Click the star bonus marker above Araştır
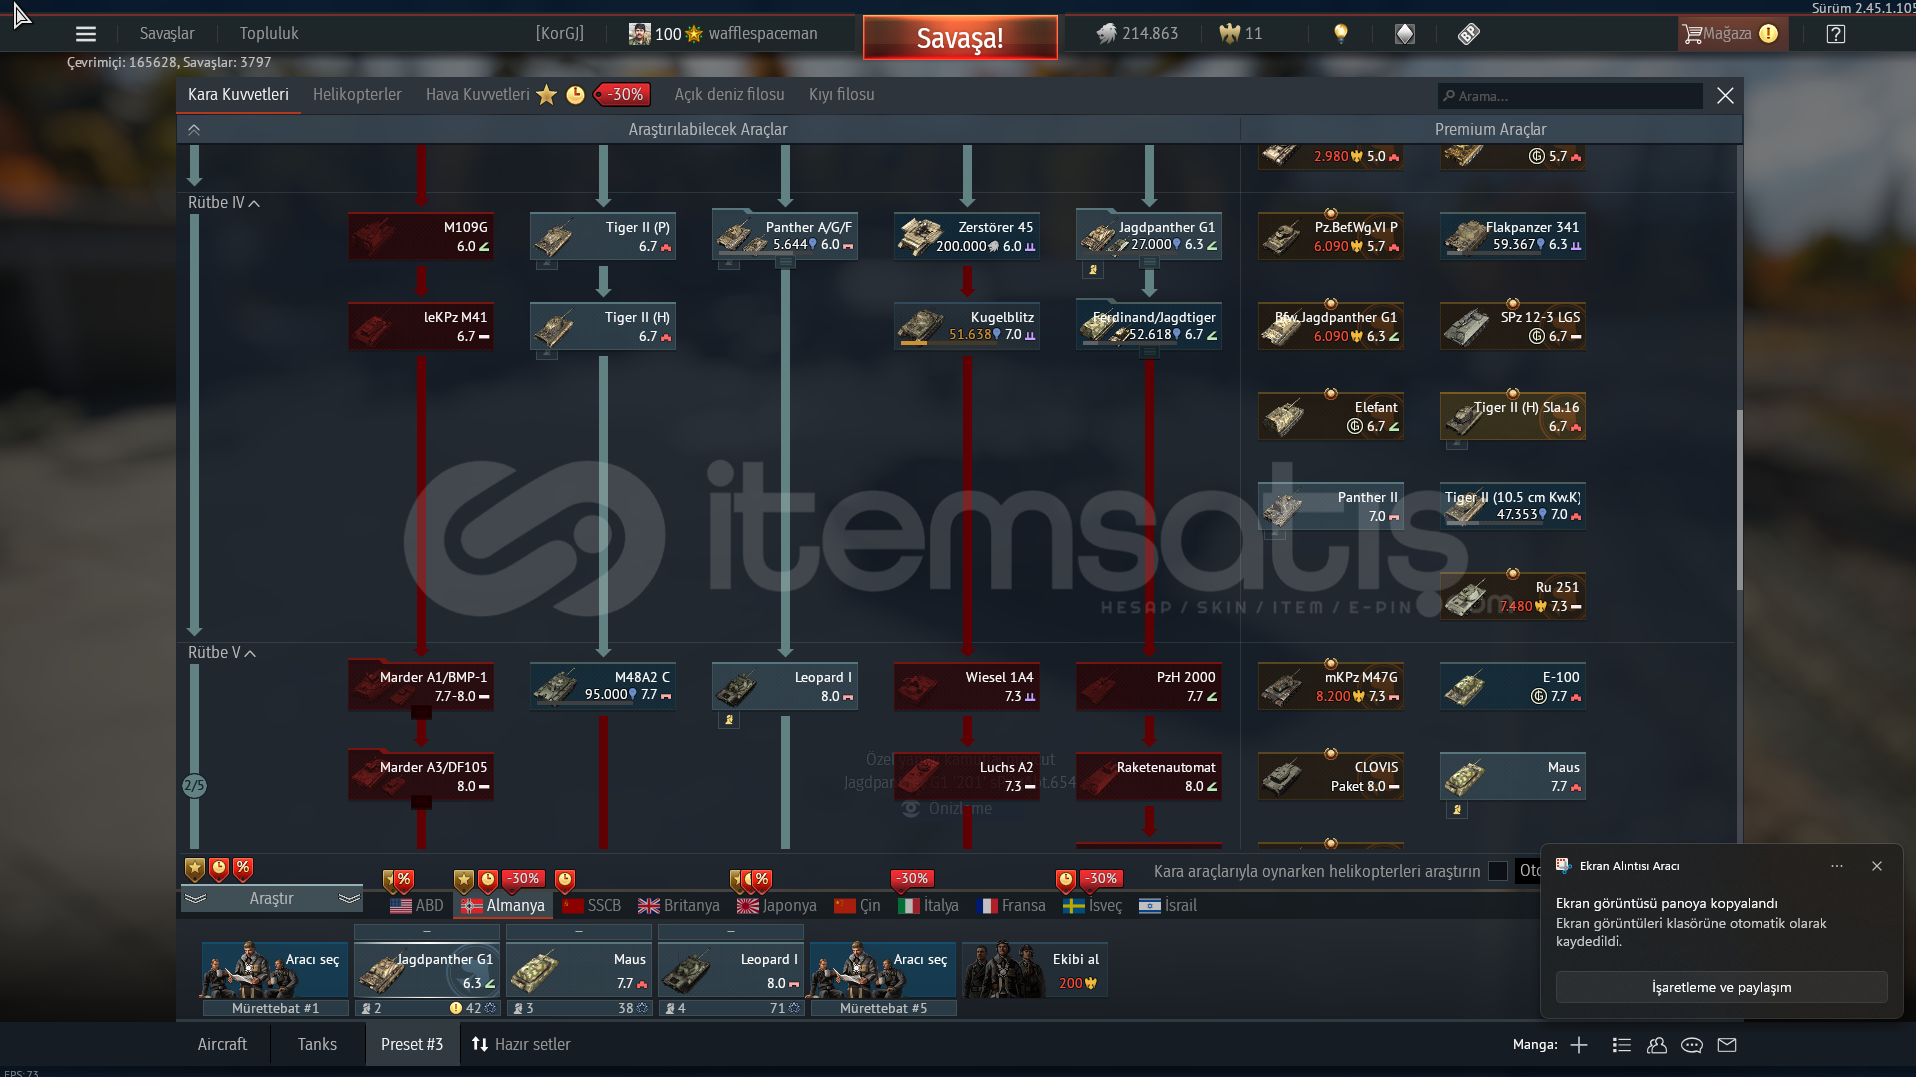This screenshot has width=1916, height=1077. click(195, 868)
